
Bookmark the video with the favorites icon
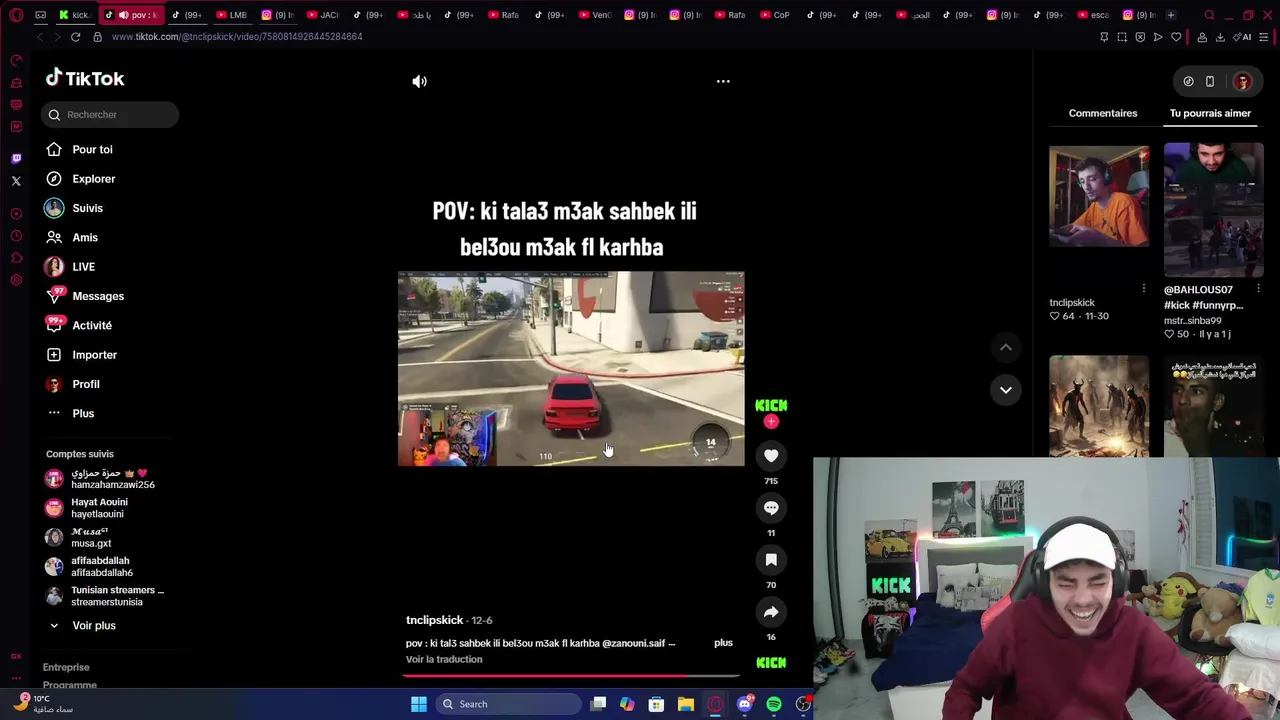pos(771,560)
